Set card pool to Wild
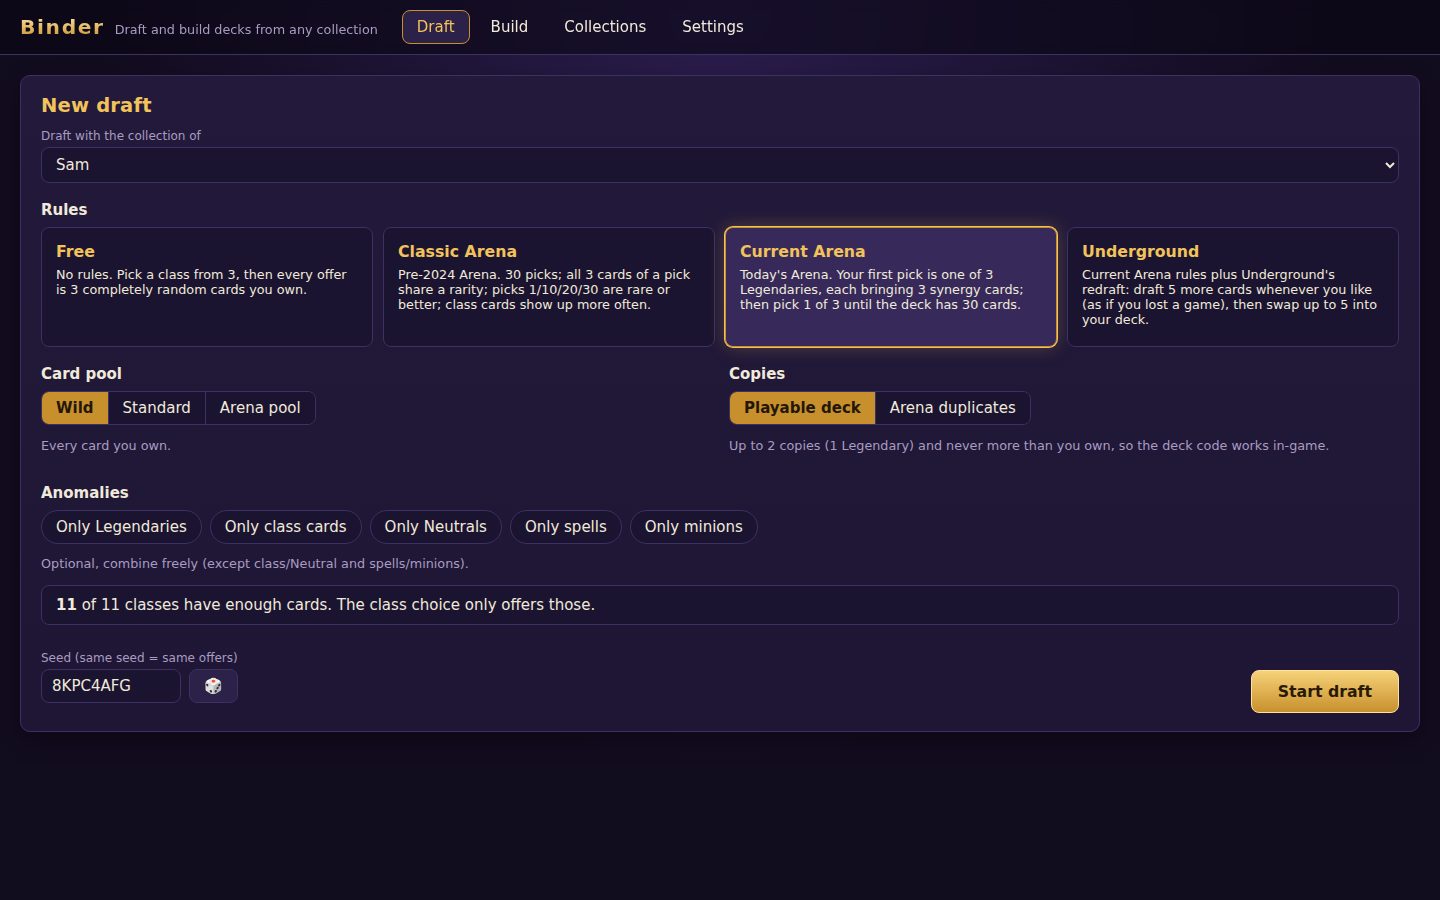The width and height of the screenshot is (1440, 900). click(x=75, y=408)
